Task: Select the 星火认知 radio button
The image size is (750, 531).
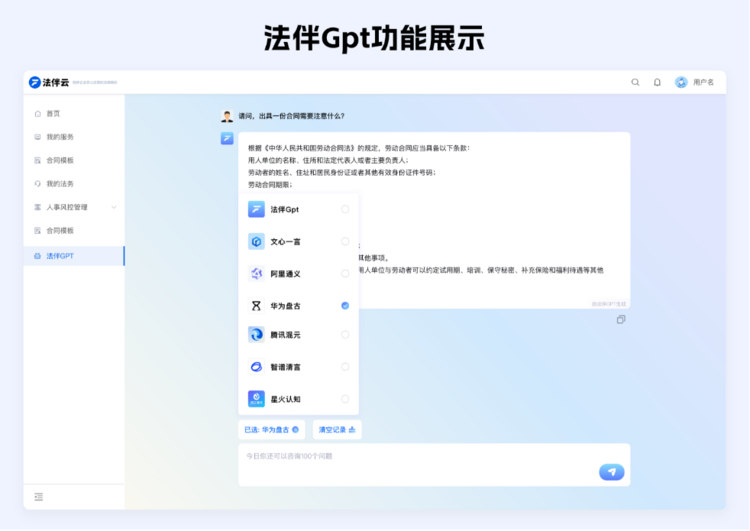Action: 345,398
